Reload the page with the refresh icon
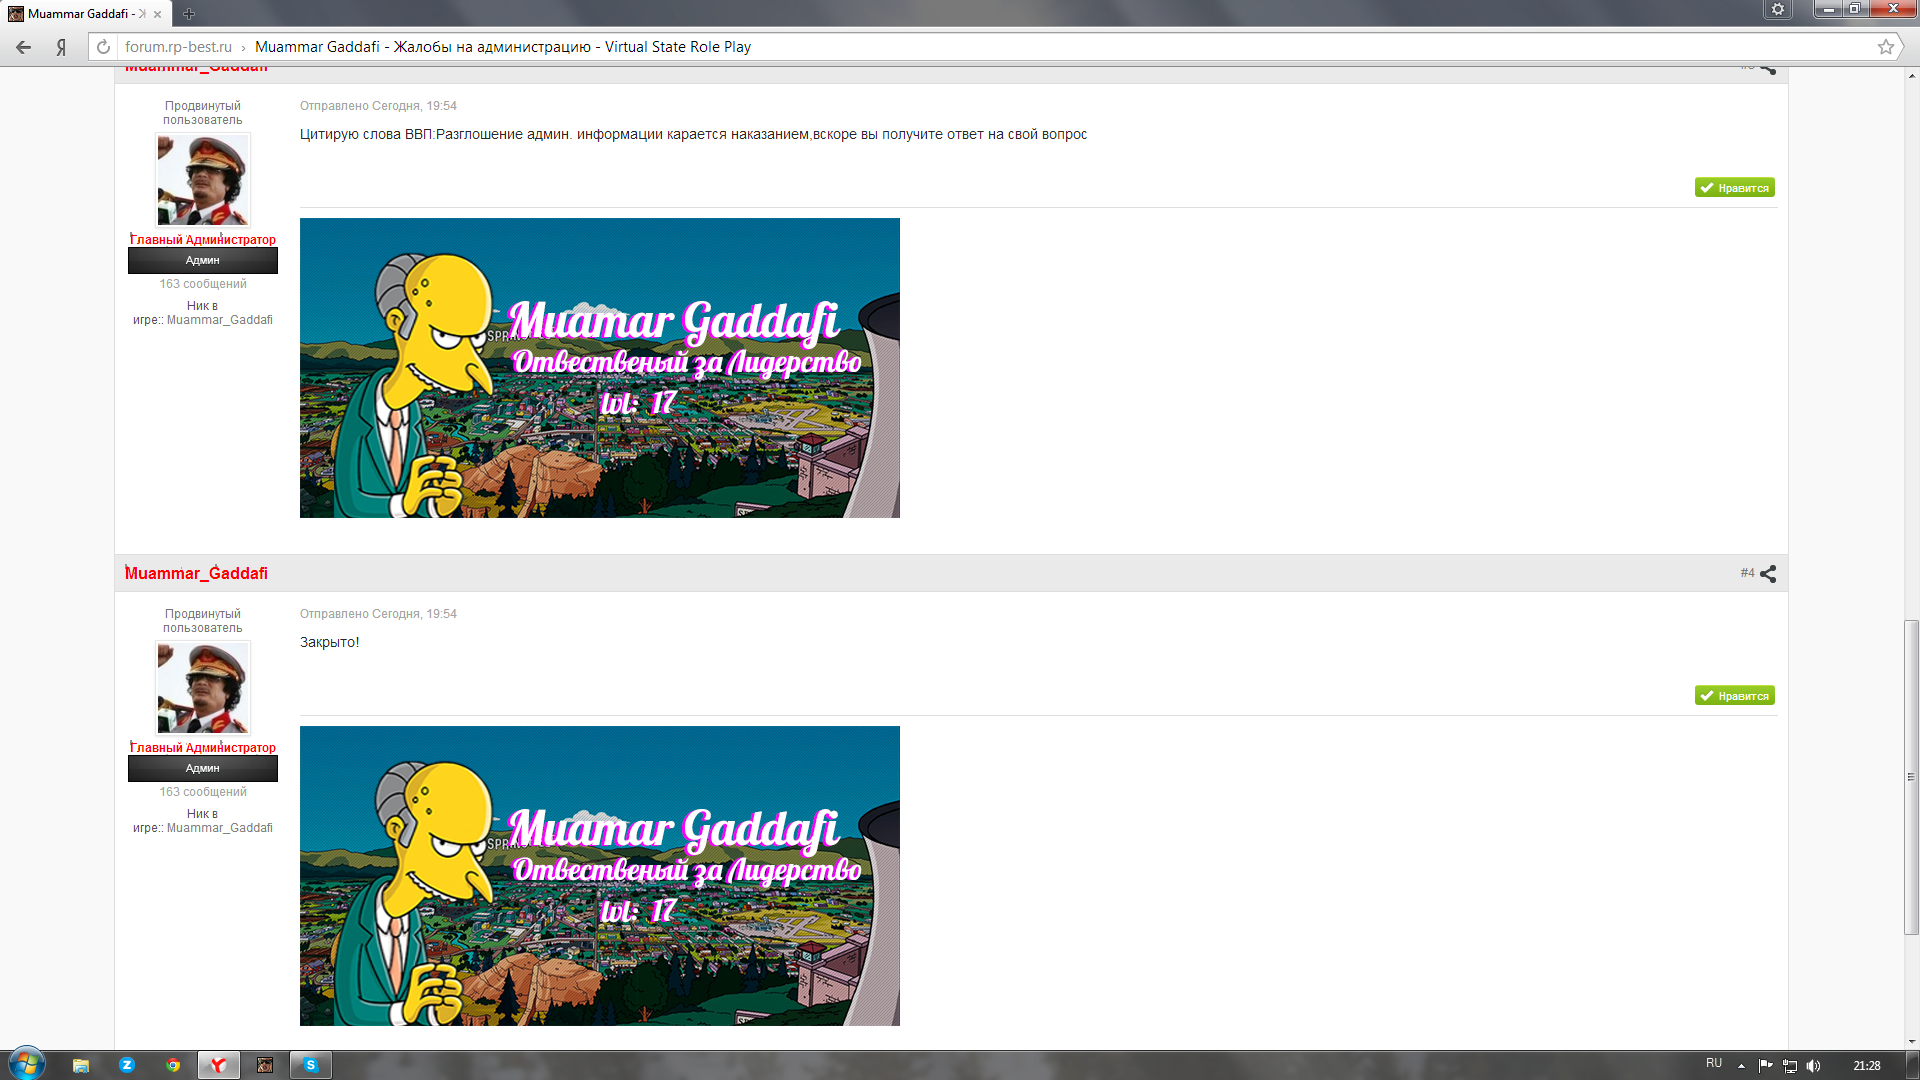The width and height of the screenshot is (1920, 1080). pos(103,47)
